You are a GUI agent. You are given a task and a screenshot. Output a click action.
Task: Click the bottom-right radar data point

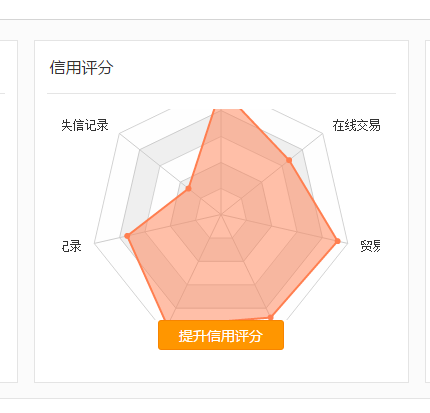270,317
